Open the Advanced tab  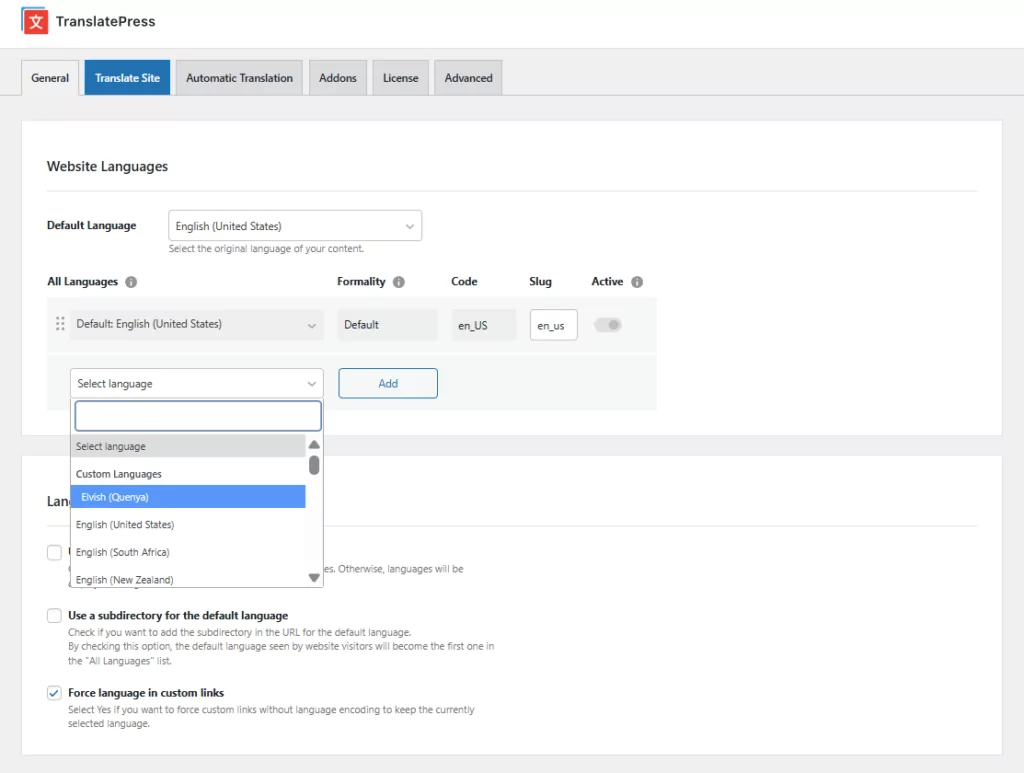tap(468, 78)
